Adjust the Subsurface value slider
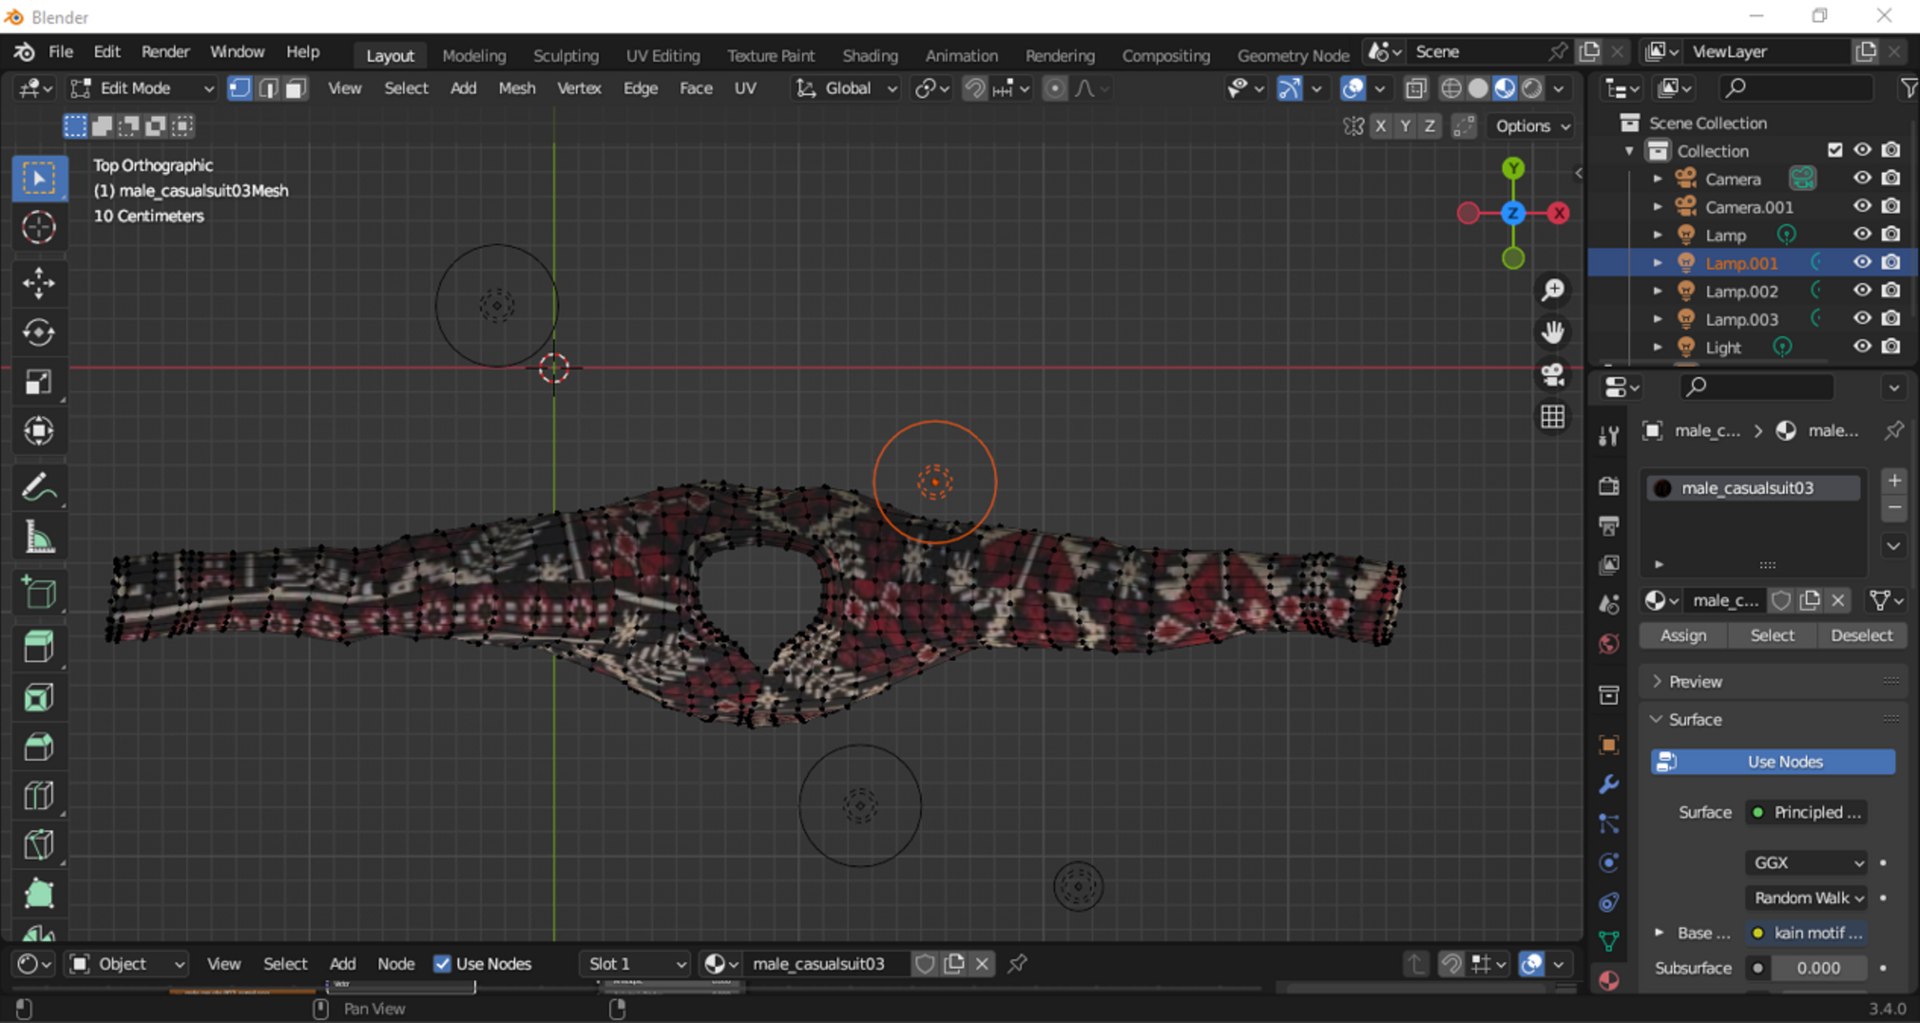The height and width of the screenshot is (1023, 1920). click(1817, 967)
